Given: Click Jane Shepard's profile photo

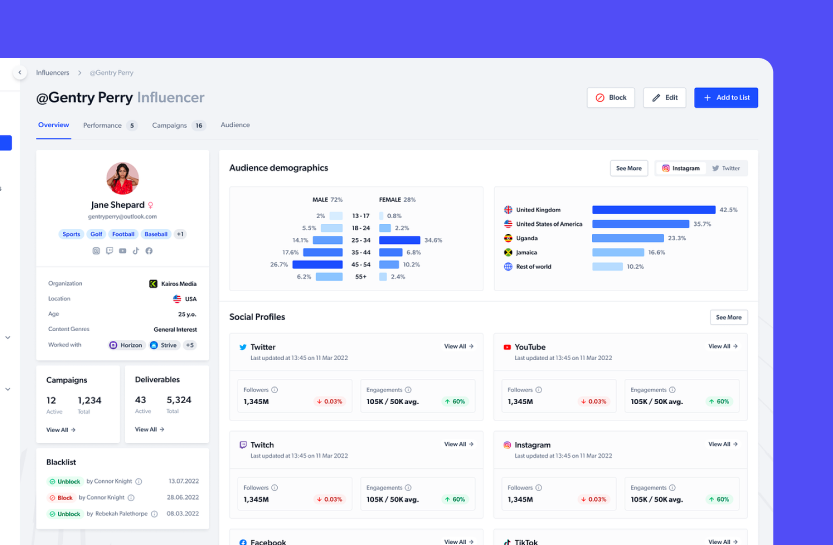Looking at the screenshot, I should [123, 178].
